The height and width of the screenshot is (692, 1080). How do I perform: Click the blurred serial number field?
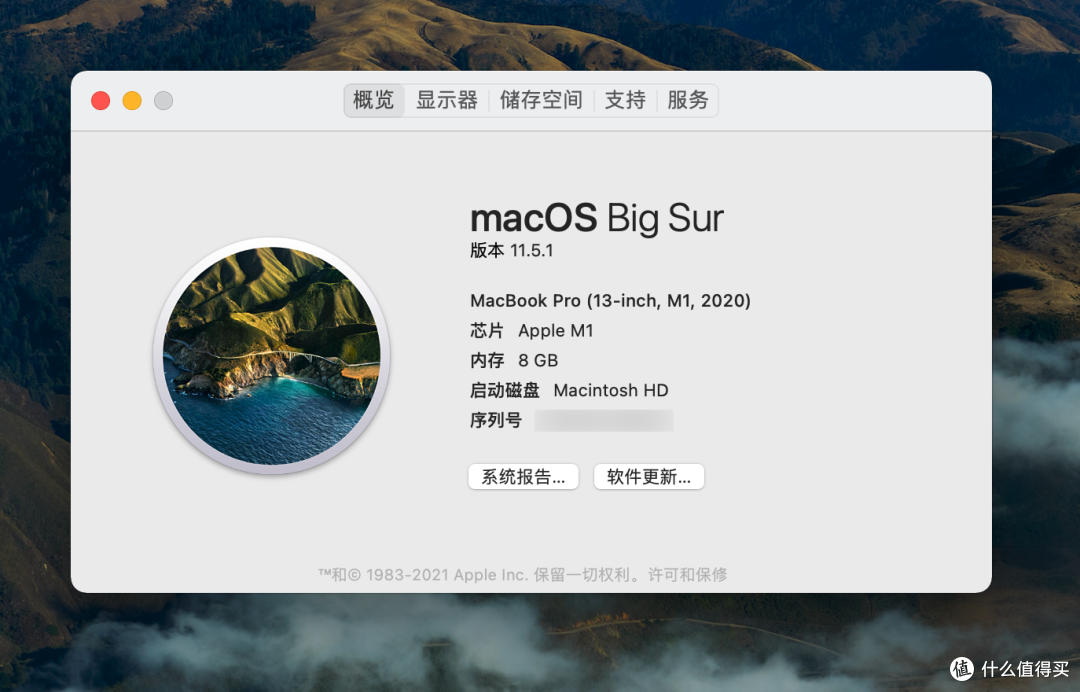pos(604,420)
